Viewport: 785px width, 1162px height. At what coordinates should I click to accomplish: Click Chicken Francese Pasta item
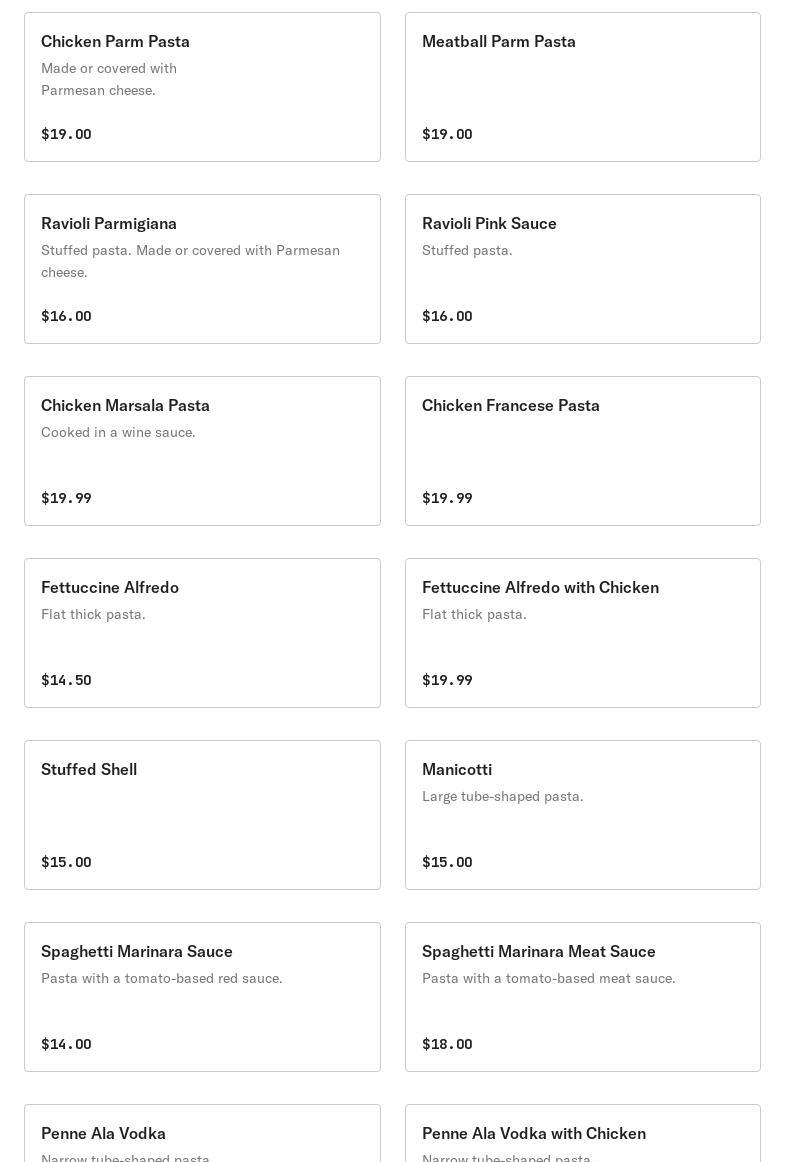pyautogui.click(x=583, y=451)
